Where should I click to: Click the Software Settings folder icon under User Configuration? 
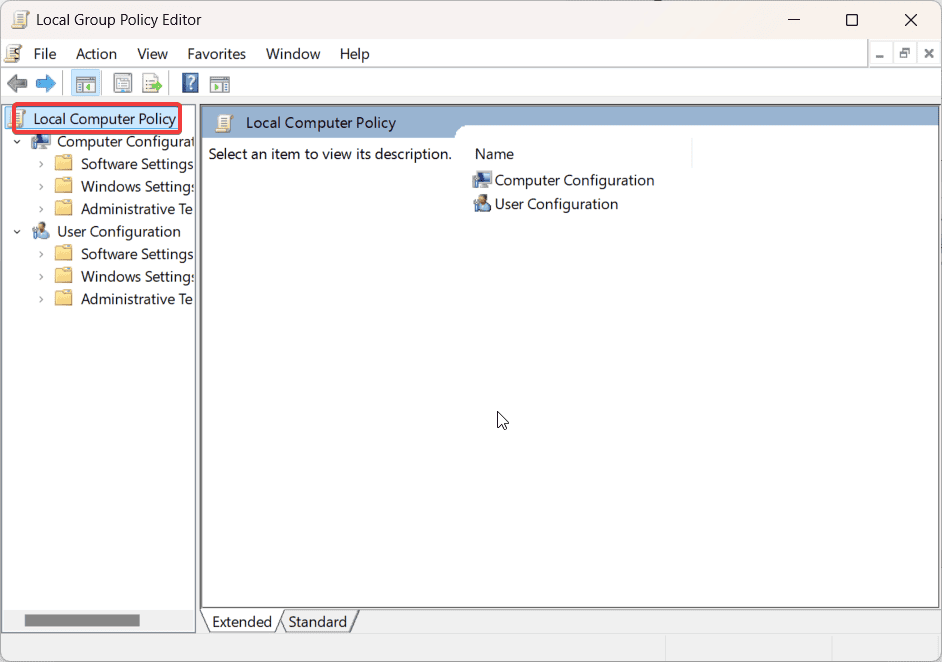coord(64,254)
